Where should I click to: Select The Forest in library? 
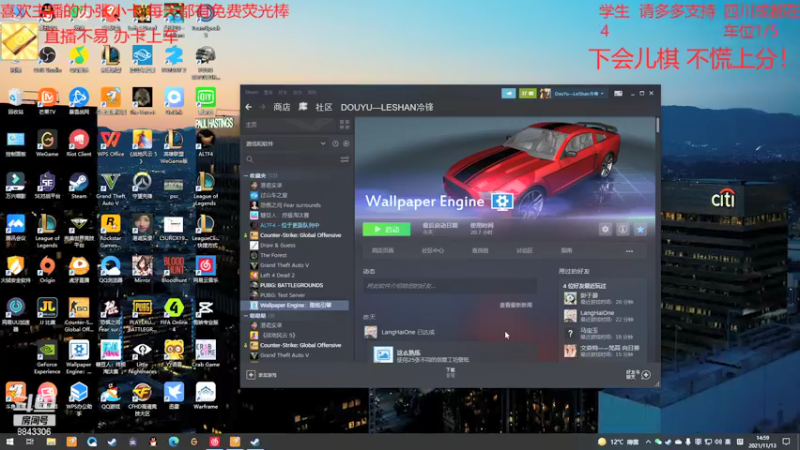273,255
